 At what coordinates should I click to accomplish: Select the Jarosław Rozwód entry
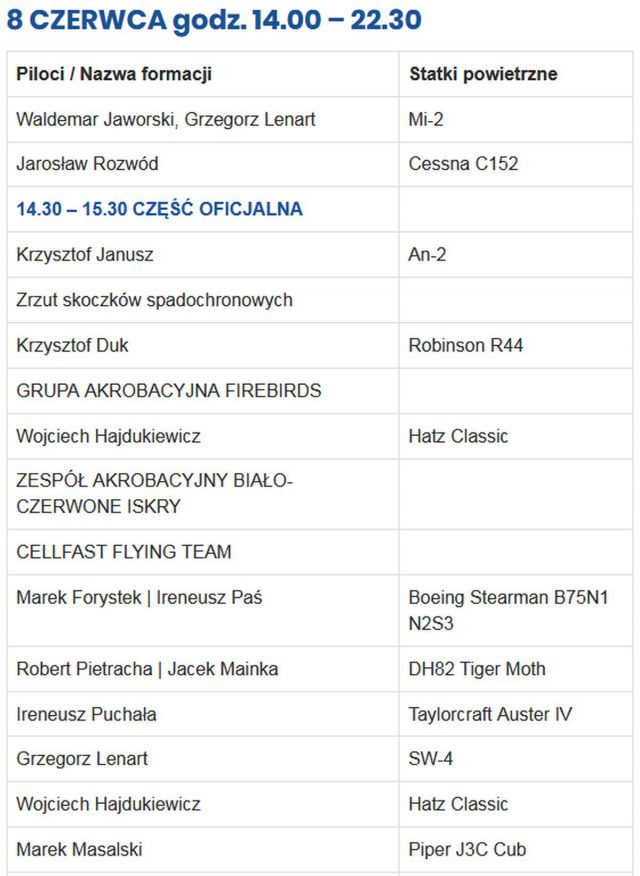click(87, 164)
